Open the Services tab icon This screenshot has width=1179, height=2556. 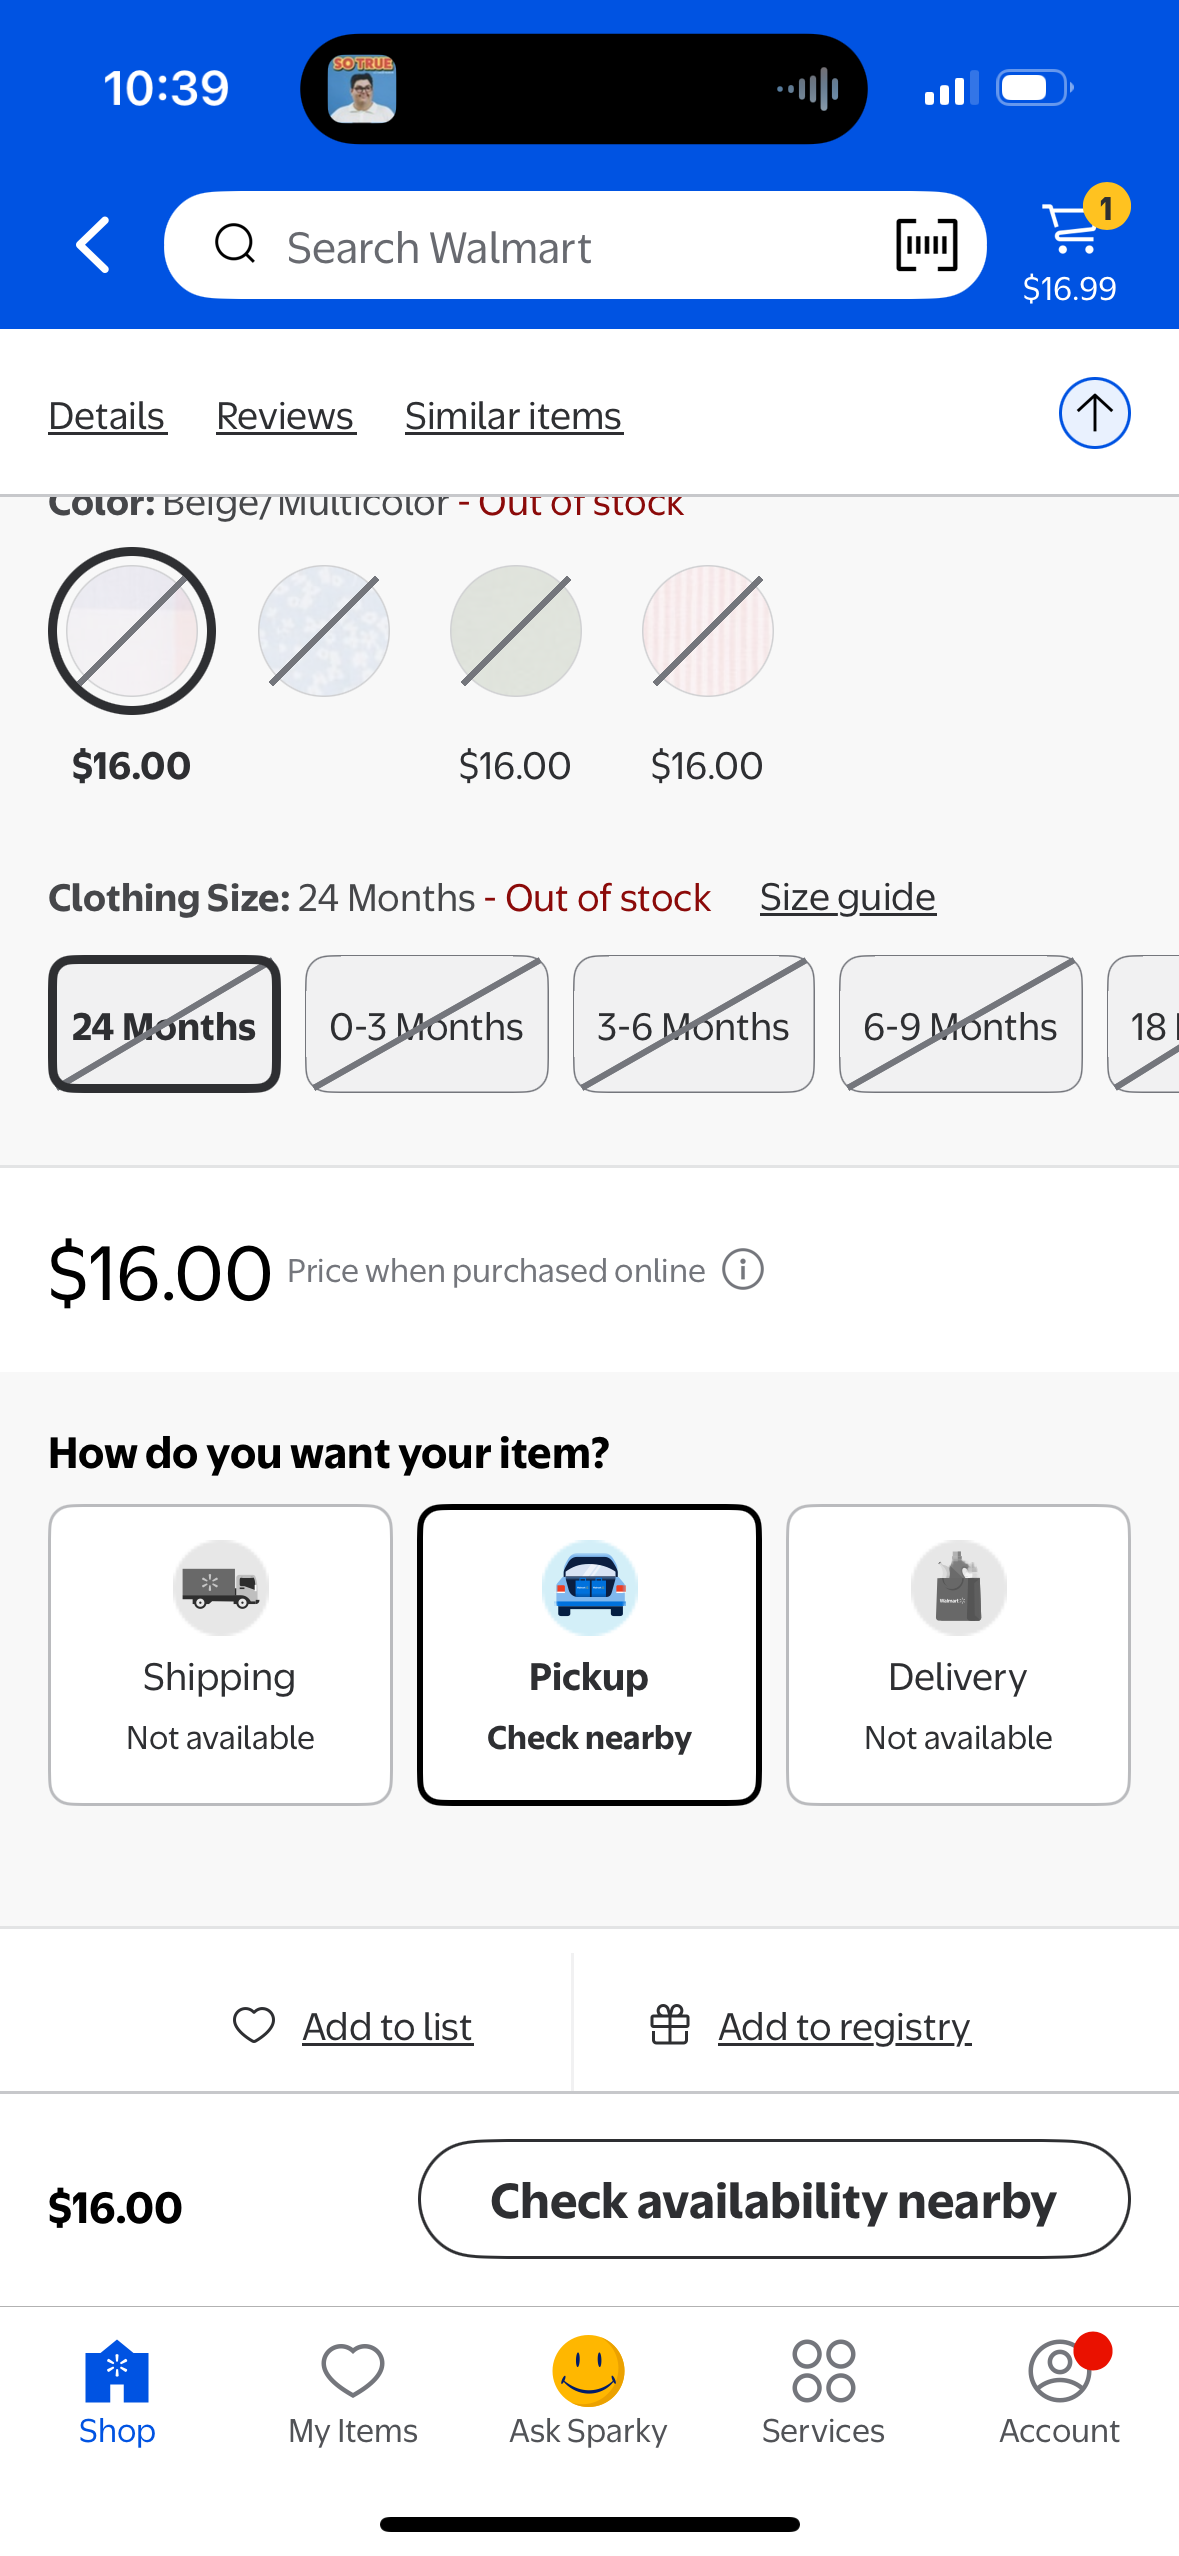coord(823,2371)
